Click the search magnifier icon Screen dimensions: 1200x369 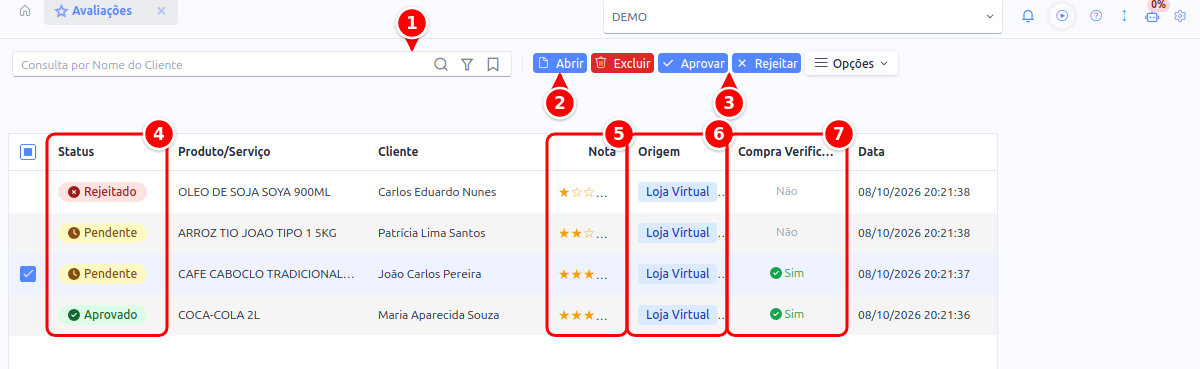(x=440, y=64)
